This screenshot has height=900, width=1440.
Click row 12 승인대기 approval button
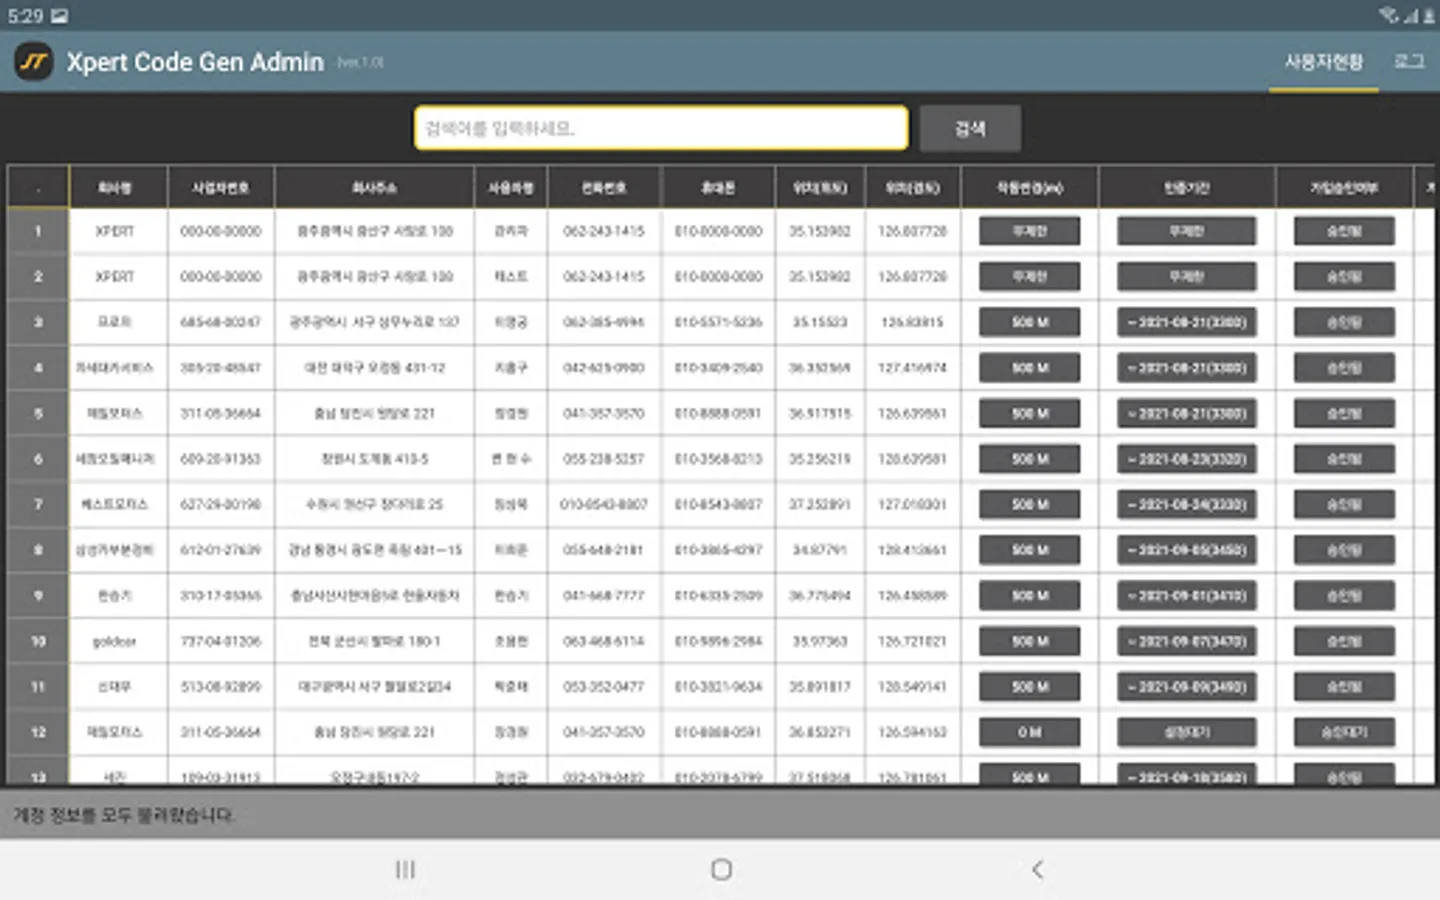tap(1344, 732)
